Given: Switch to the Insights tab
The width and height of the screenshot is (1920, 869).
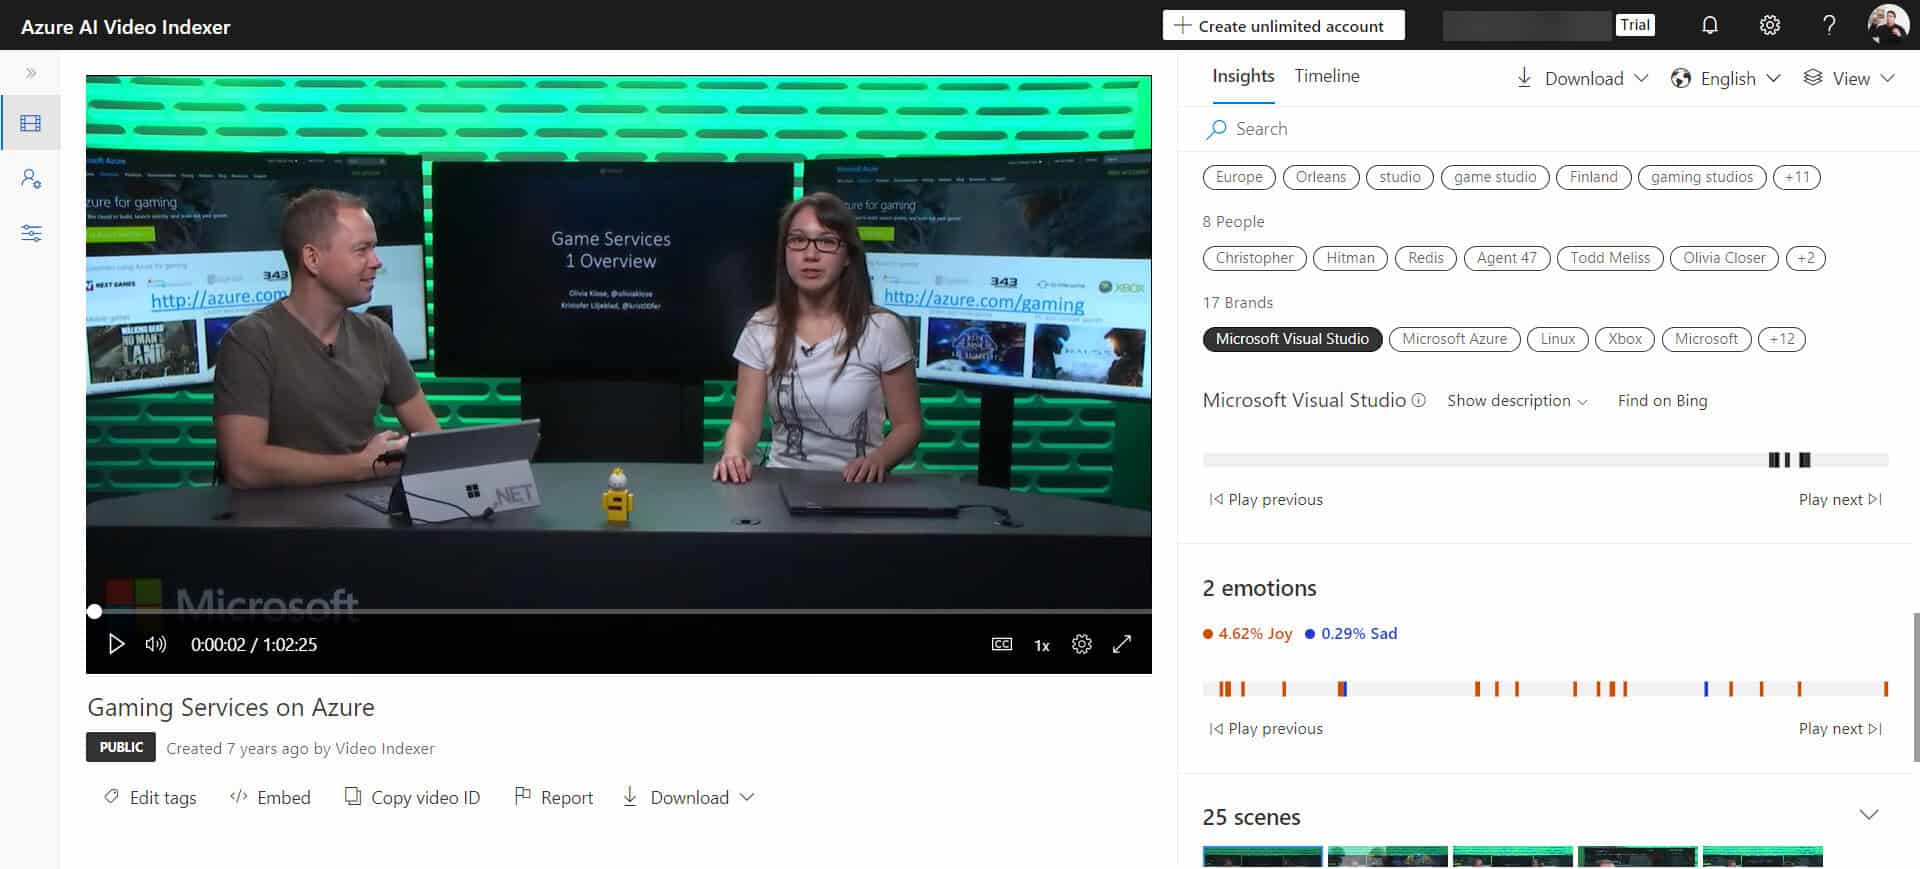Looking at the screenshot, I should [x=1243, y=76].
